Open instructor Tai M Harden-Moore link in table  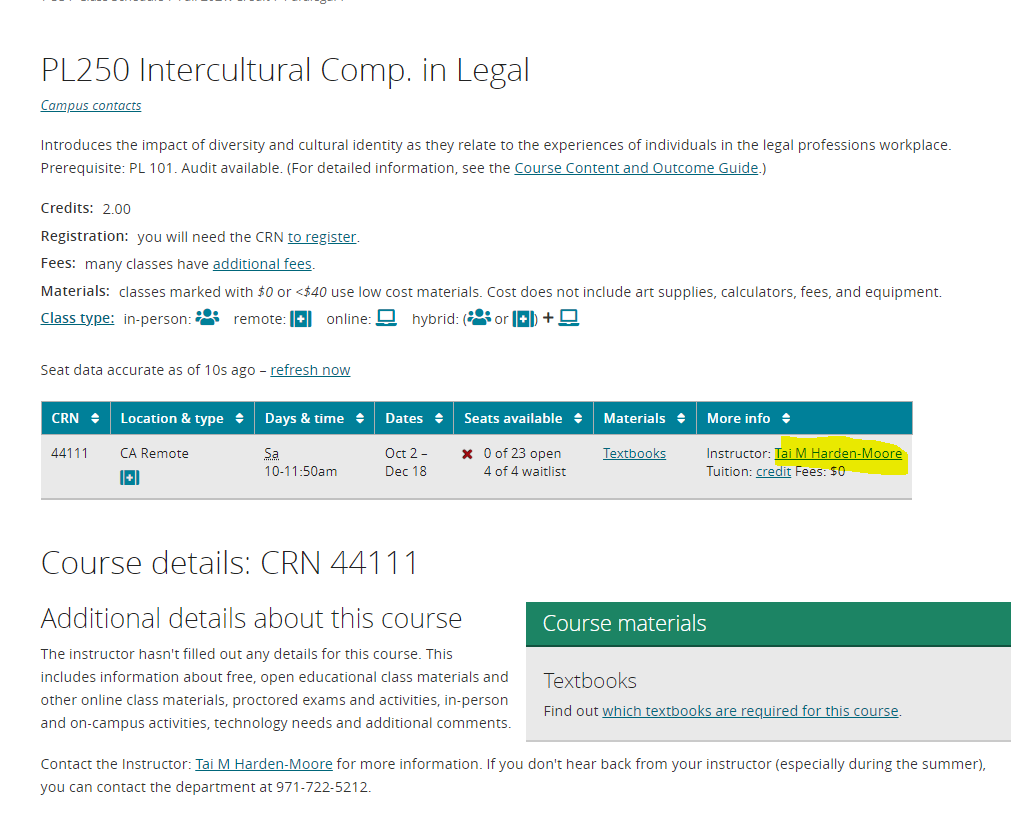[838, 454]
